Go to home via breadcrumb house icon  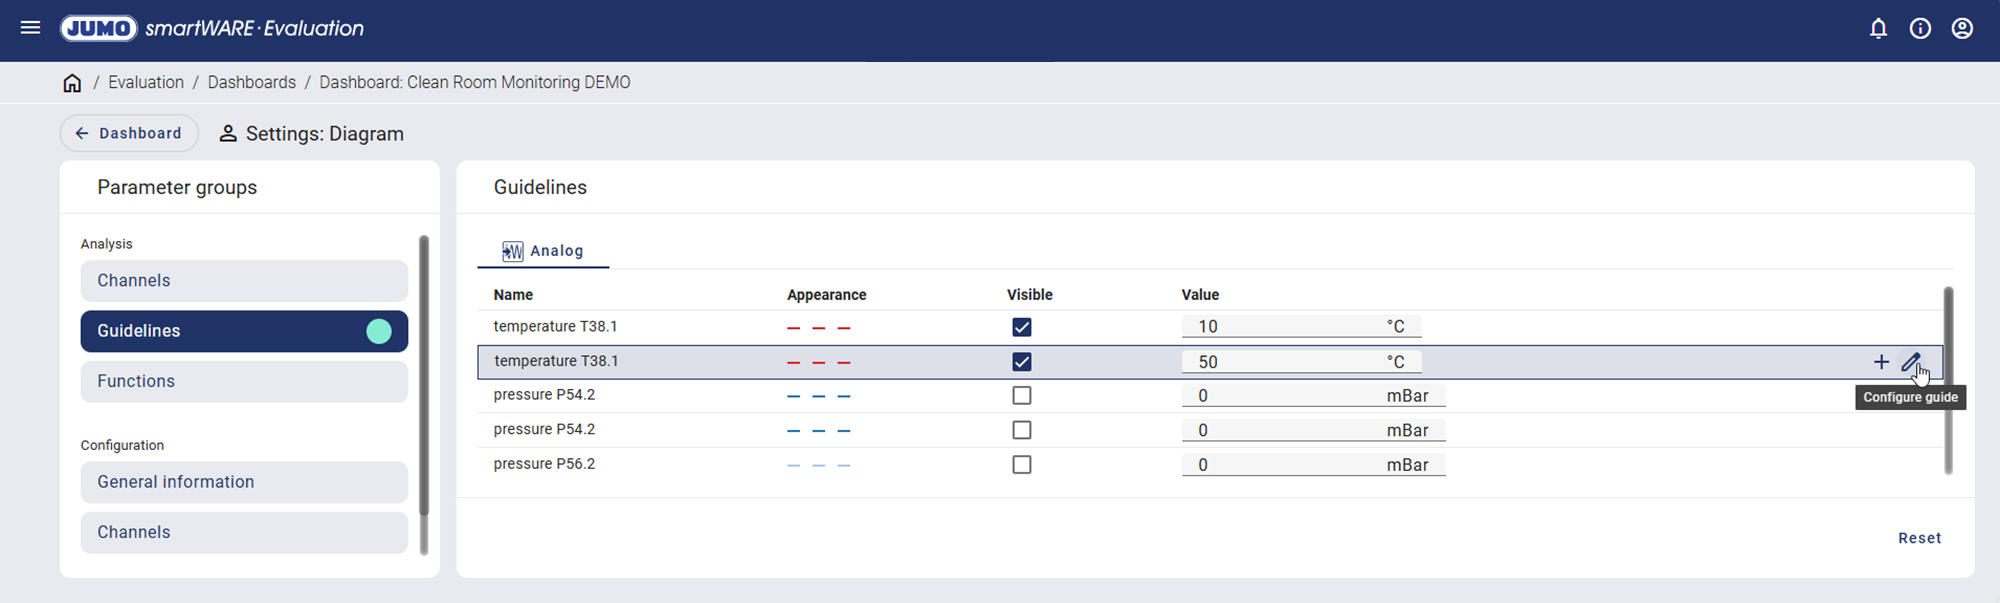(x=72, y=83)
